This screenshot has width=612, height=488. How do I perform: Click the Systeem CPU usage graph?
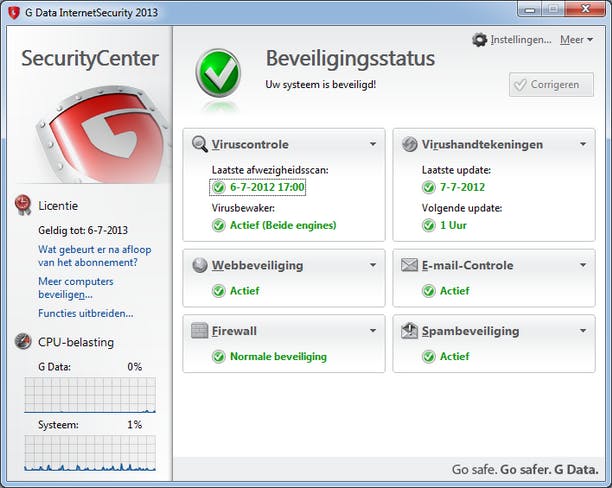90,453
